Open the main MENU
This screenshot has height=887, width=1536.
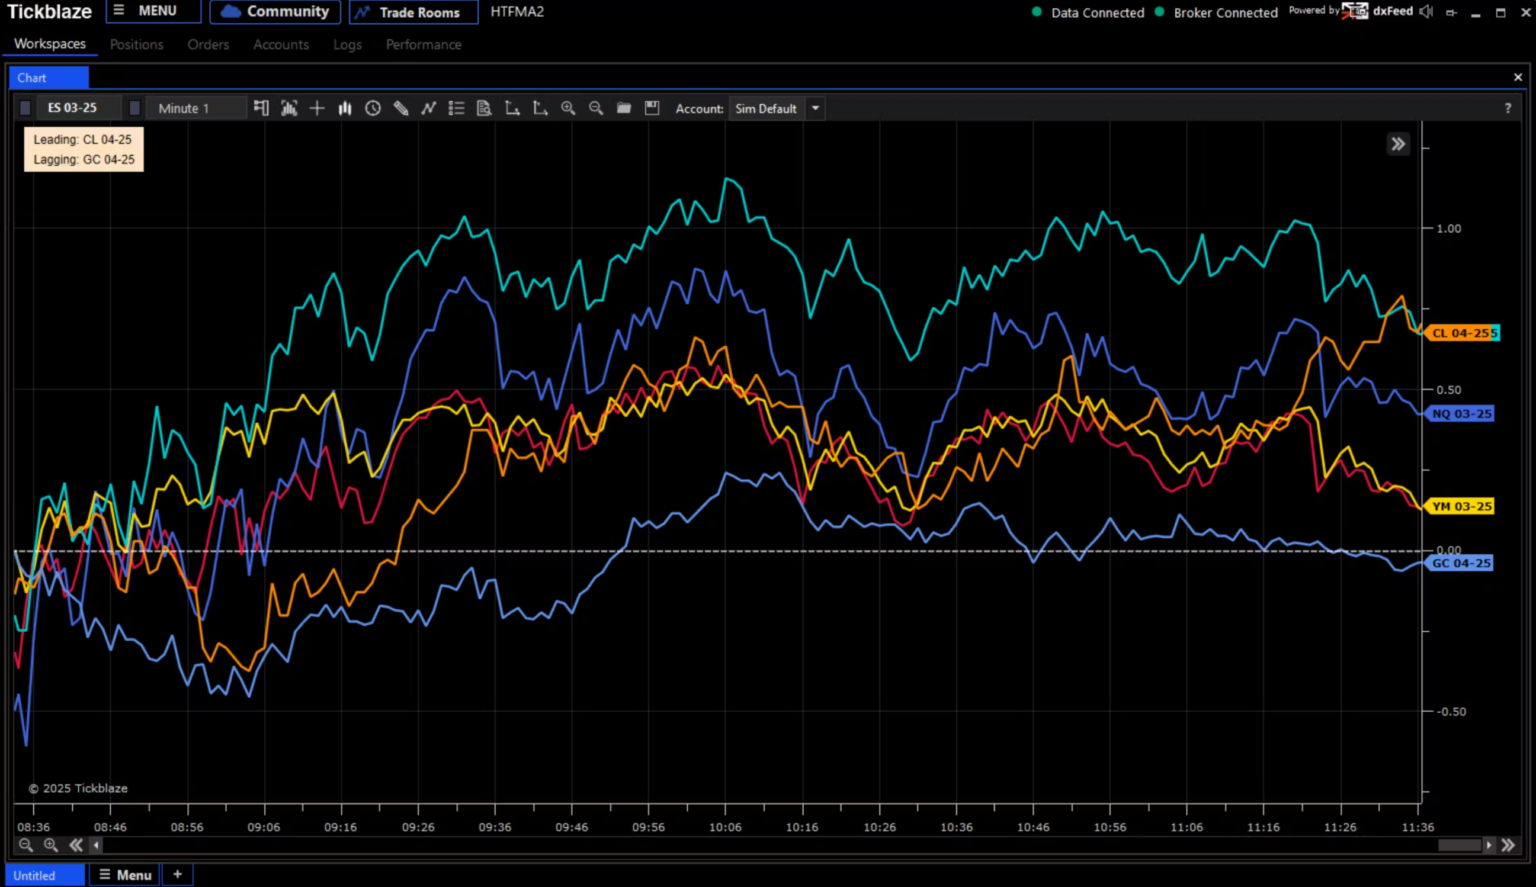tap(153, 11)
